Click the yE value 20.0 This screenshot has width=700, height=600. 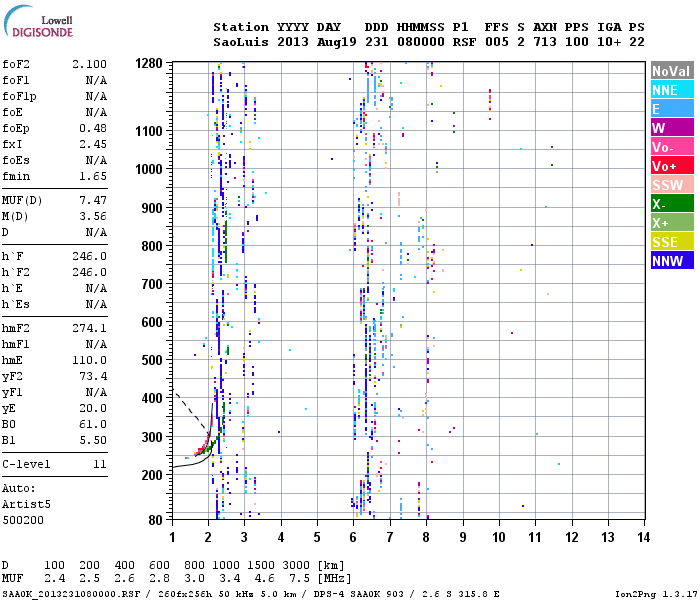tap(93, 408)
